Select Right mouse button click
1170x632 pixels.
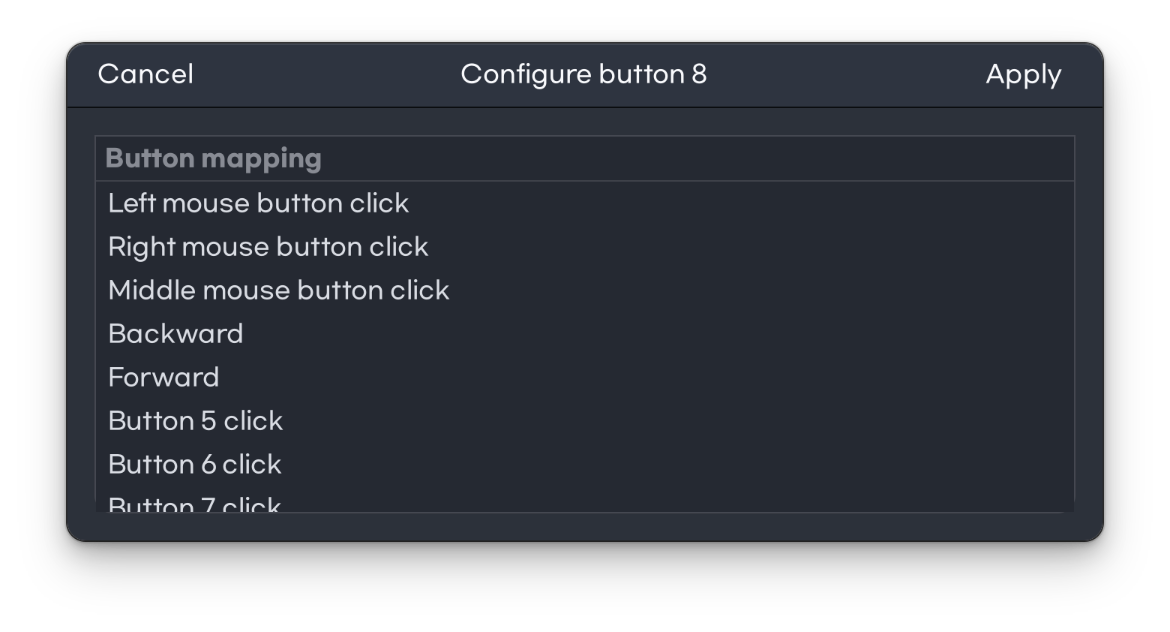tap(268, 247)
